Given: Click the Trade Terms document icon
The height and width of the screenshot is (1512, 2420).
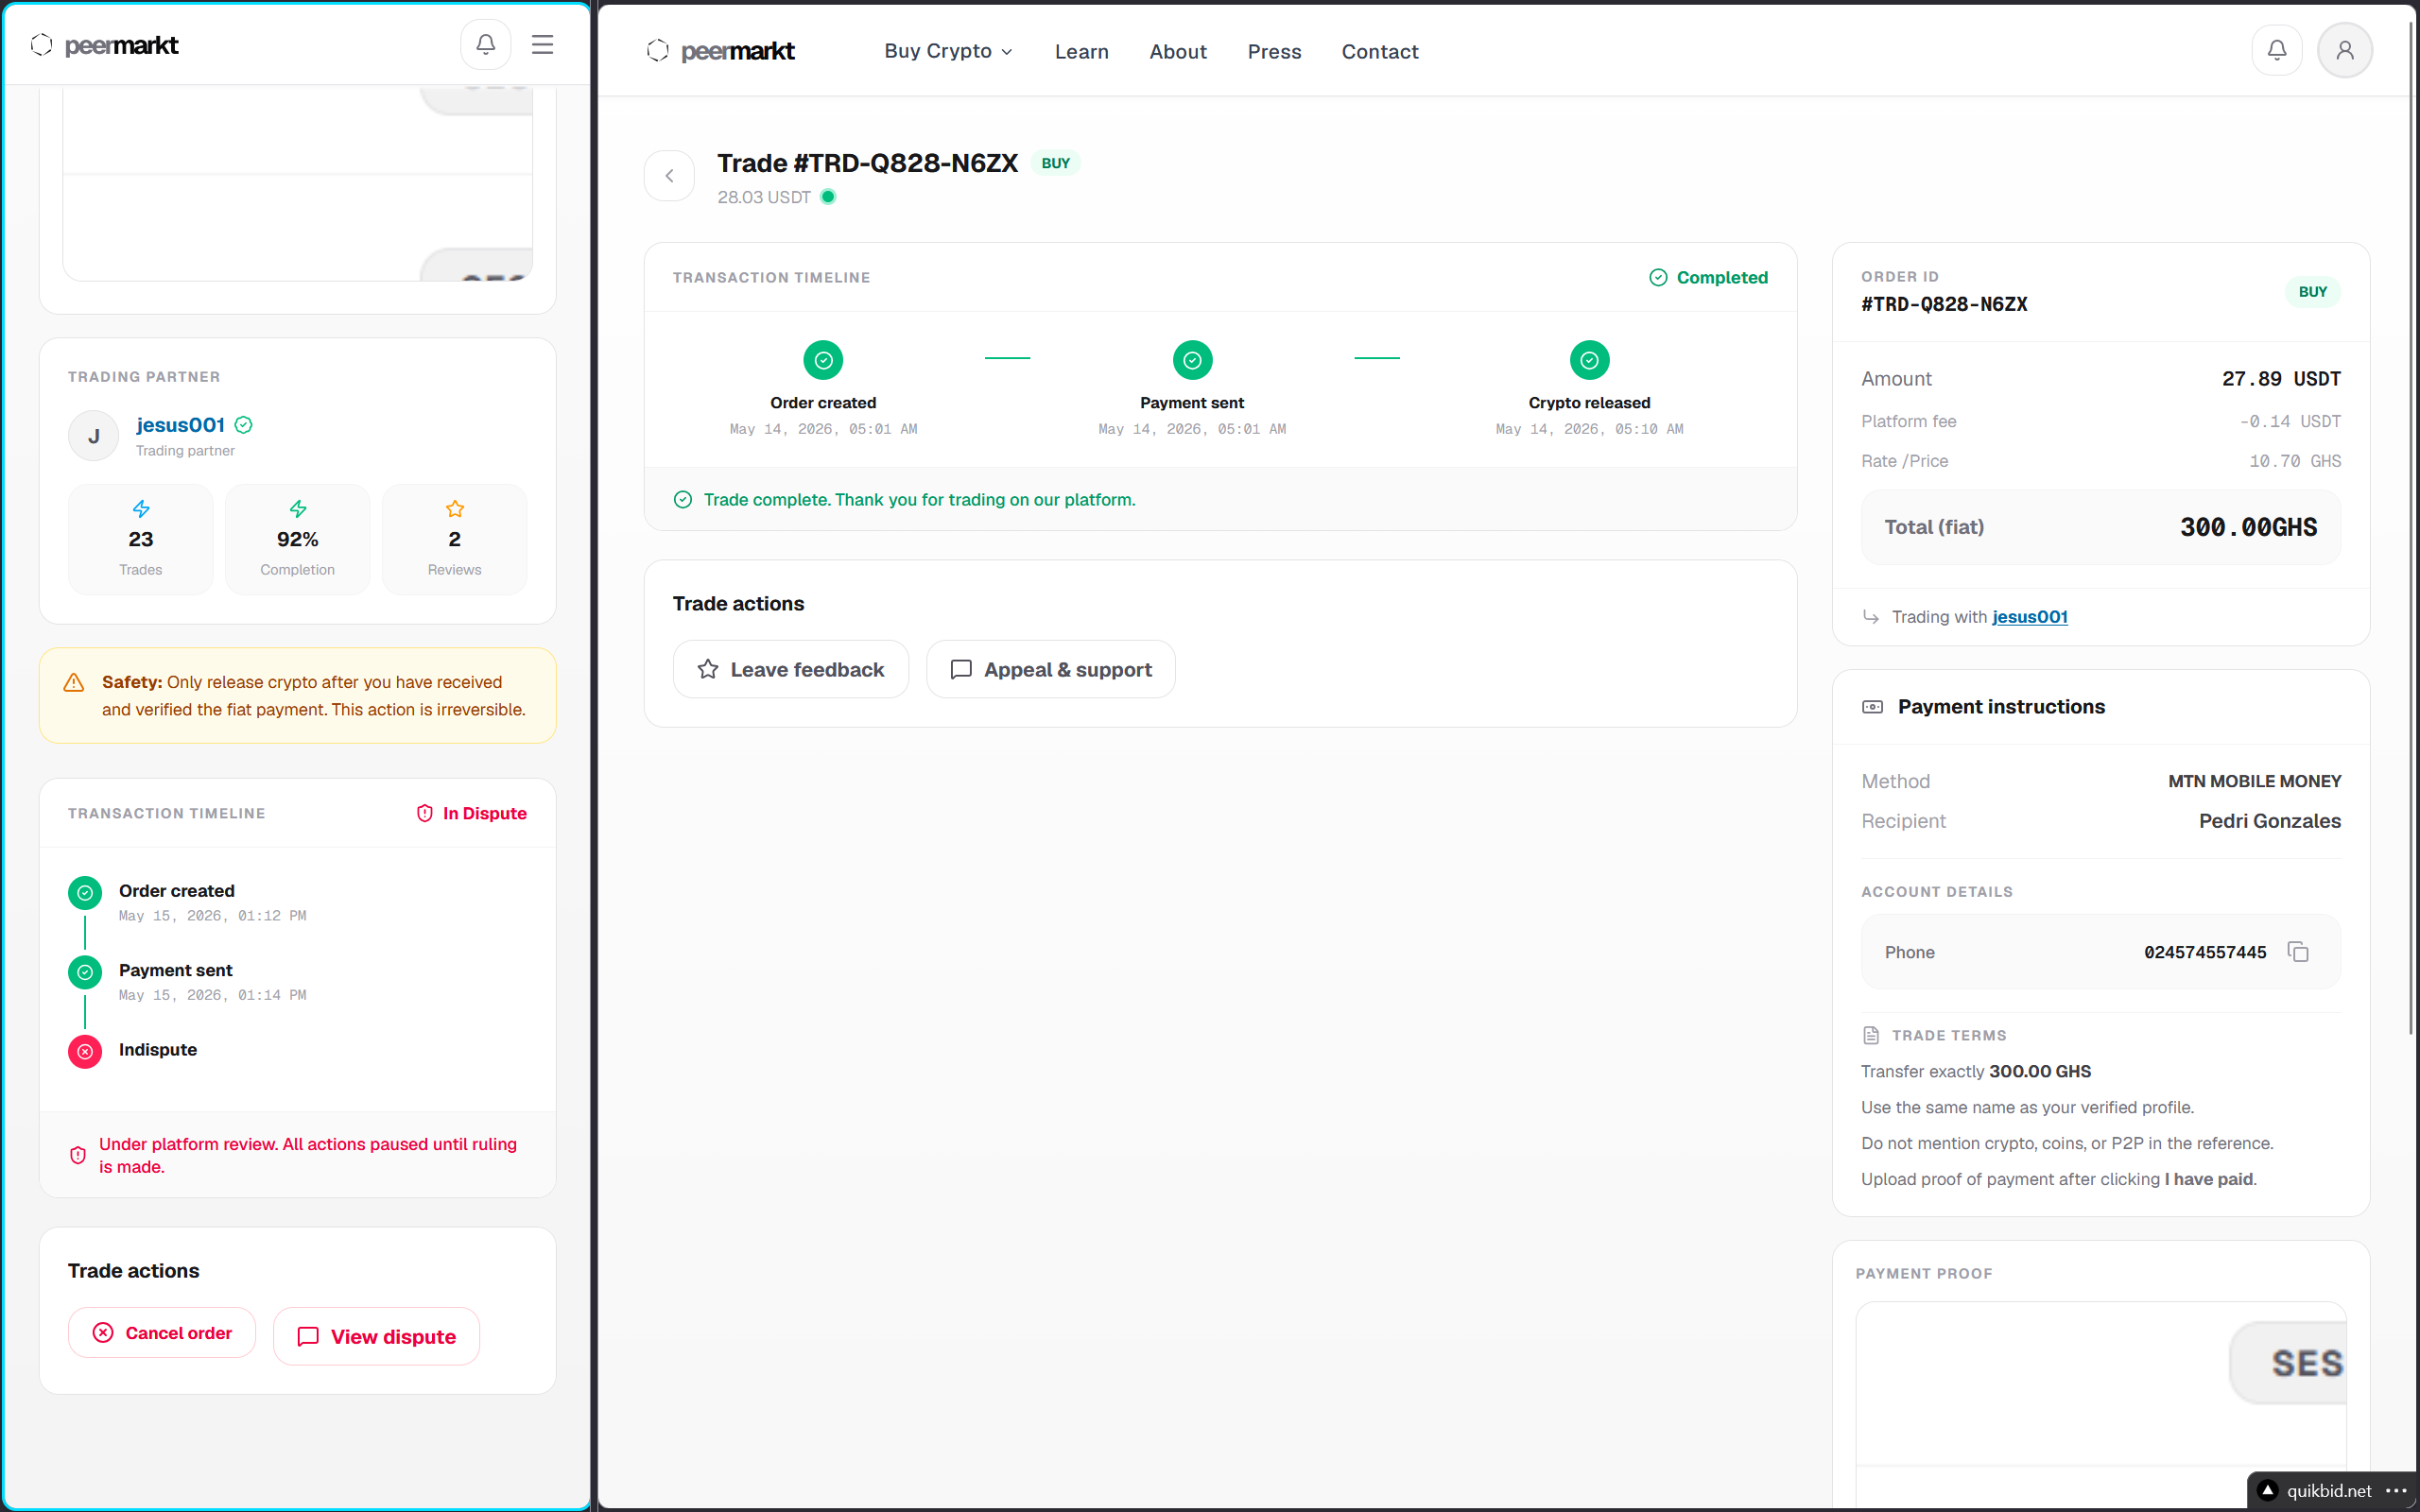Looking at the screenshot, I should pyautogui.click(x=1871, y=1035).
